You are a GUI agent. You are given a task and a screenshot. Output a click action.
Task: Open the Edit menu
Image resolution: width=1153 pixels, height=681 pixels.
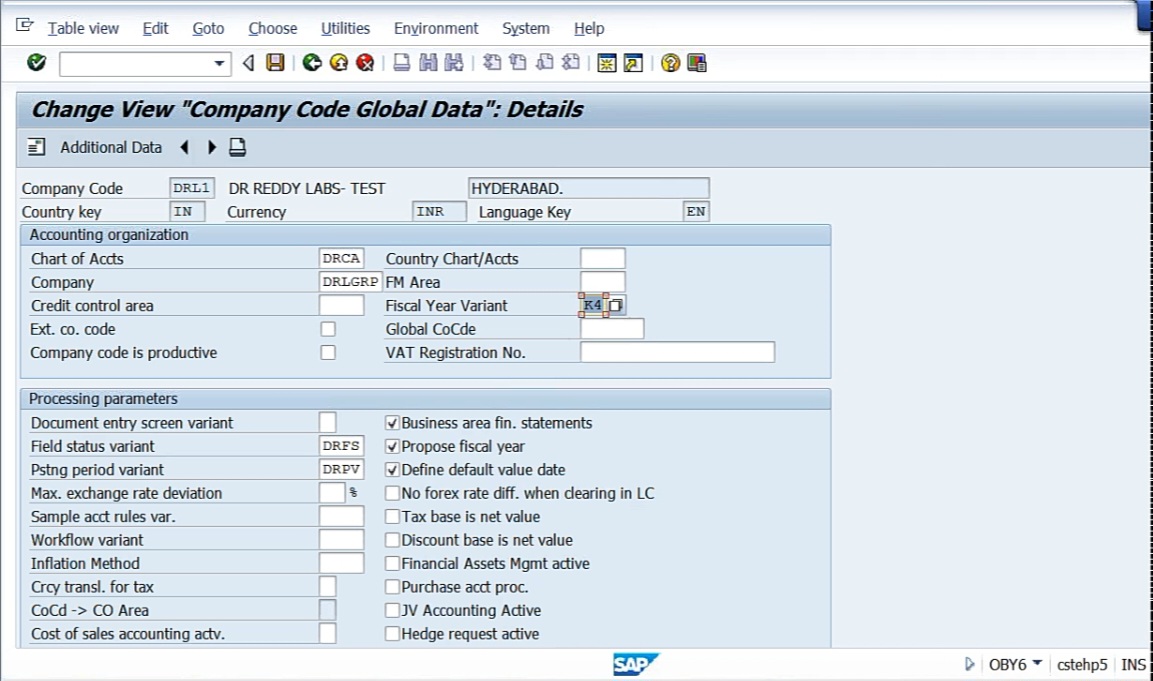[155, 28]
